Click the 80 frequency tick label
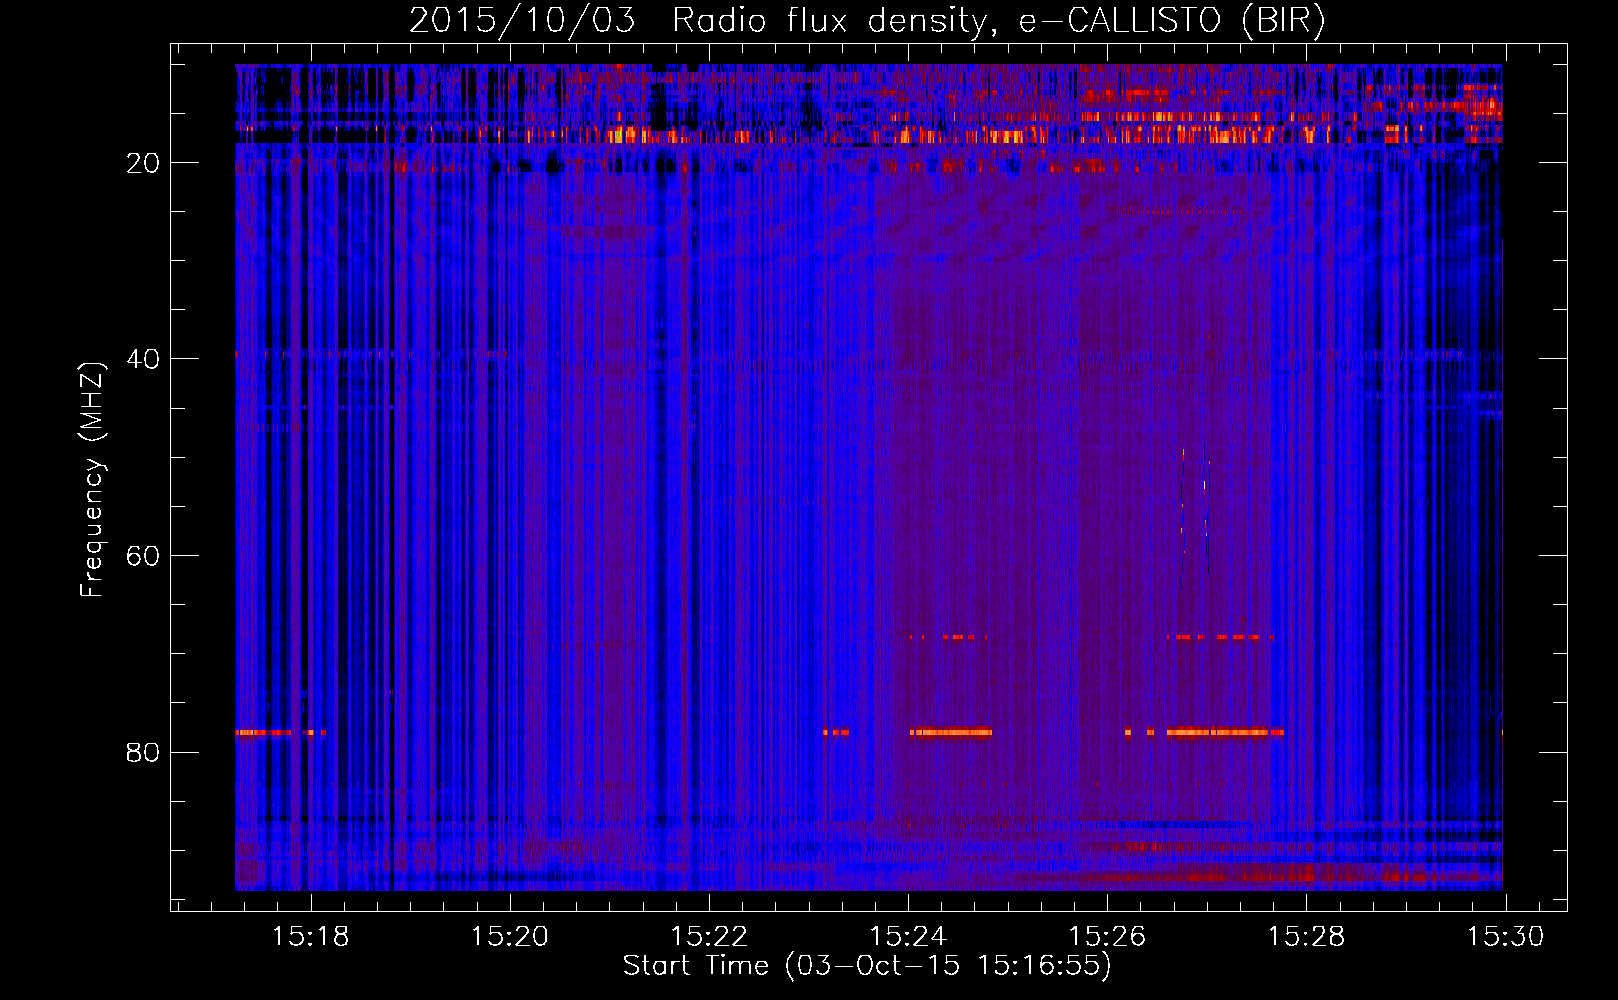 144,752
